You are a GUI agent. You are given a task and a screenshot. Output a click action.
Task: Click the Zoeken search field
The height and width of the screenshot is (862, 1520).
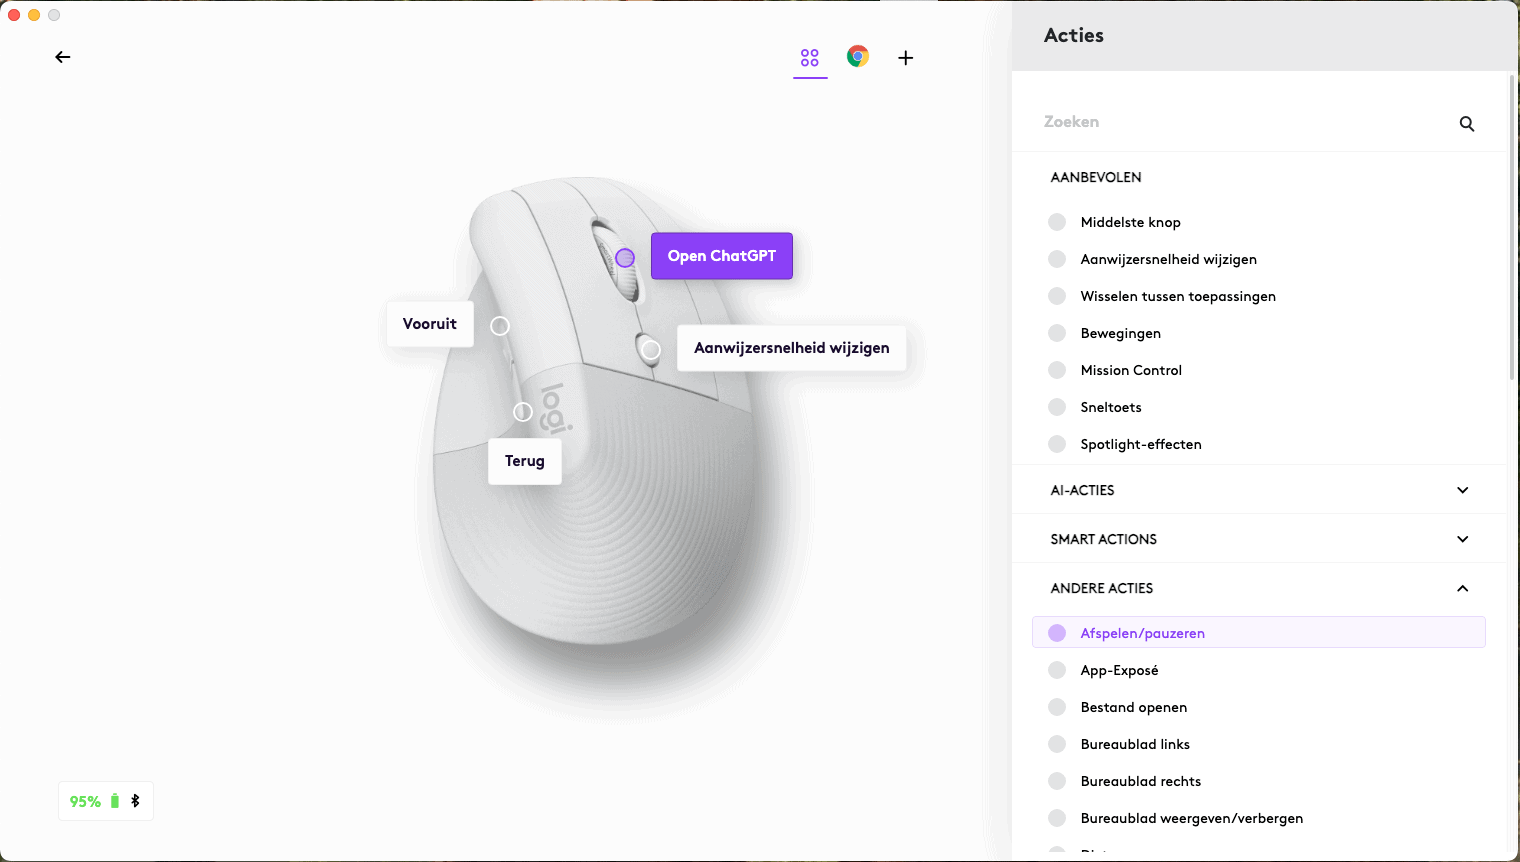pos(1240,122)
